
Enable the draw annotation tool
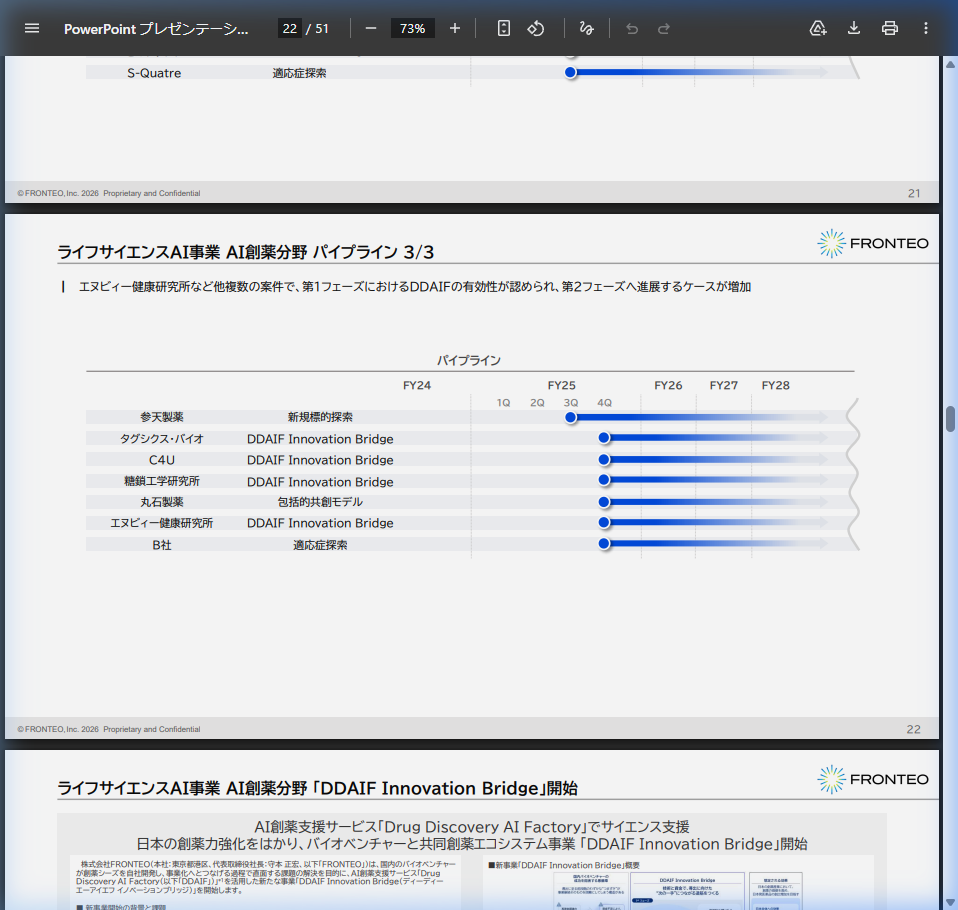tap(587, 28)
